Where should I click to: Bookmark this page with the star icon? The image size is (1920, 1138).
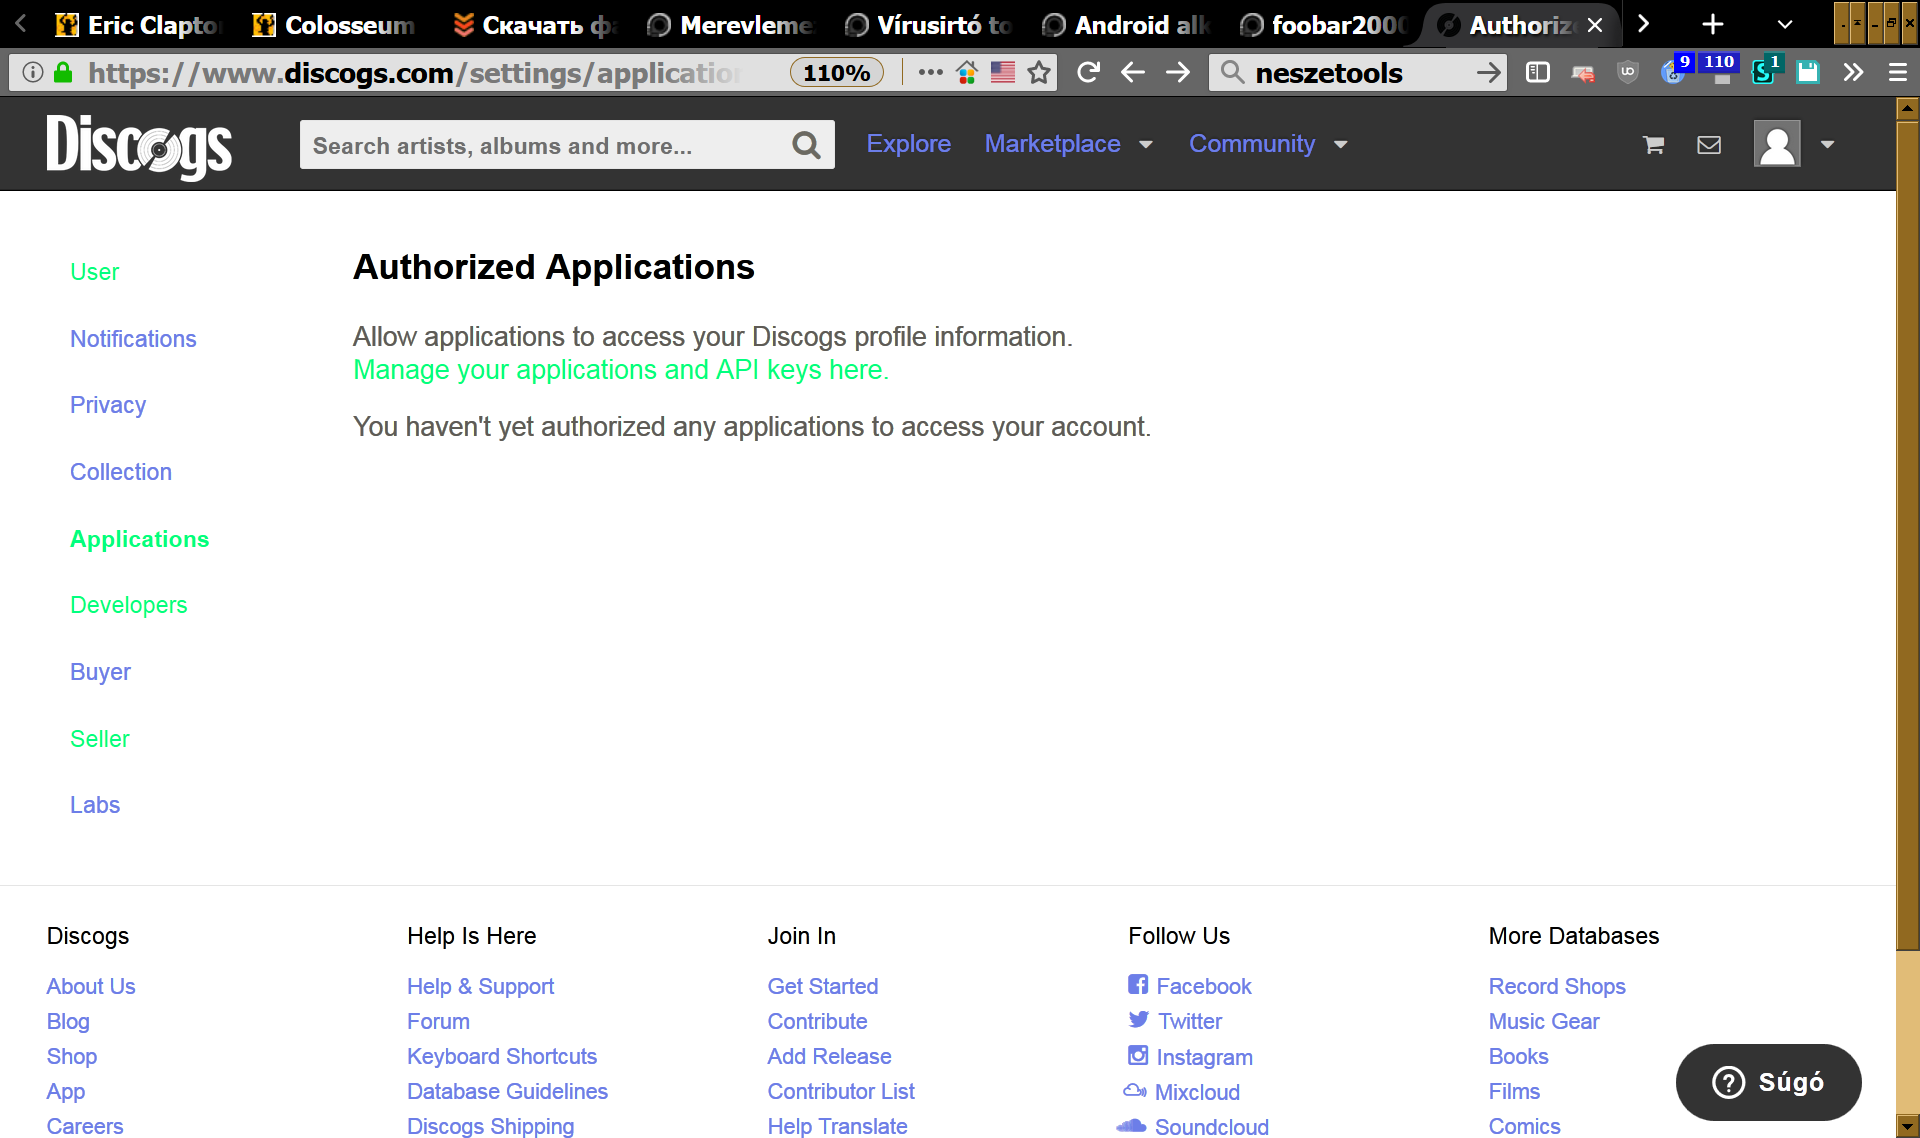tap(1039, 73)
